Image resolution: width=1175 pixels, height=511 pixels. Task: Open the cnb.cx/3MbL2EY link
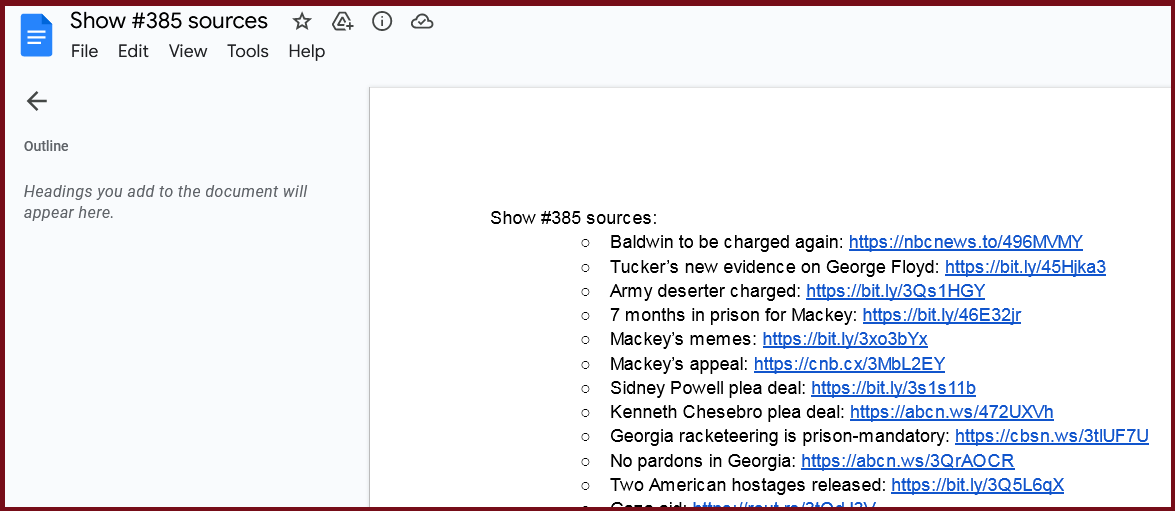(849, 364)
